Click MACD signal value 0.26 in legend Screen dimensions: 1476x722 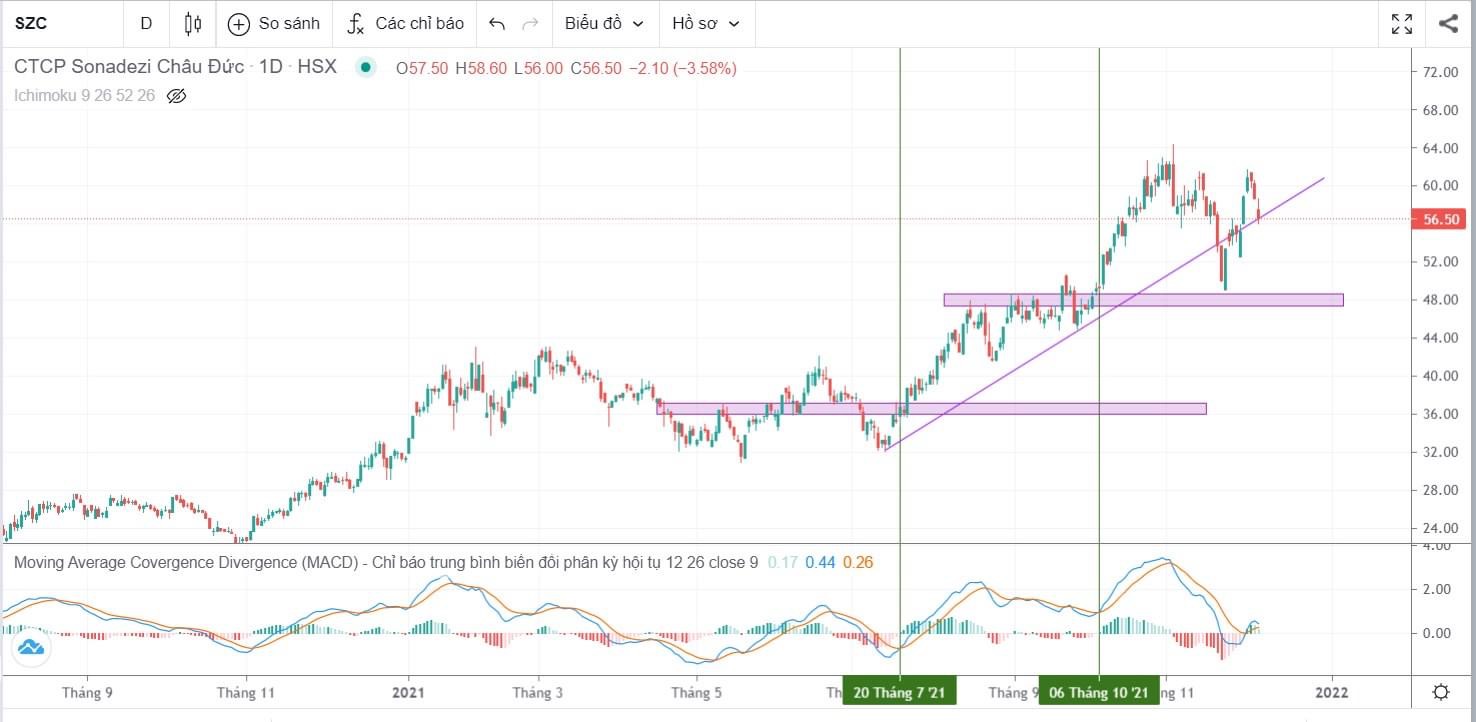[x=857, y=562]
